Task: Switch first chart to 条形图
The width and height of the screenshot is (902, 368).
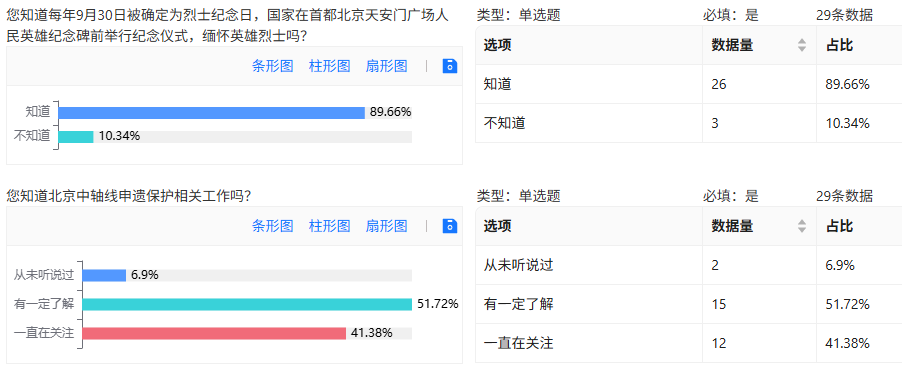Action: [273, 66]
